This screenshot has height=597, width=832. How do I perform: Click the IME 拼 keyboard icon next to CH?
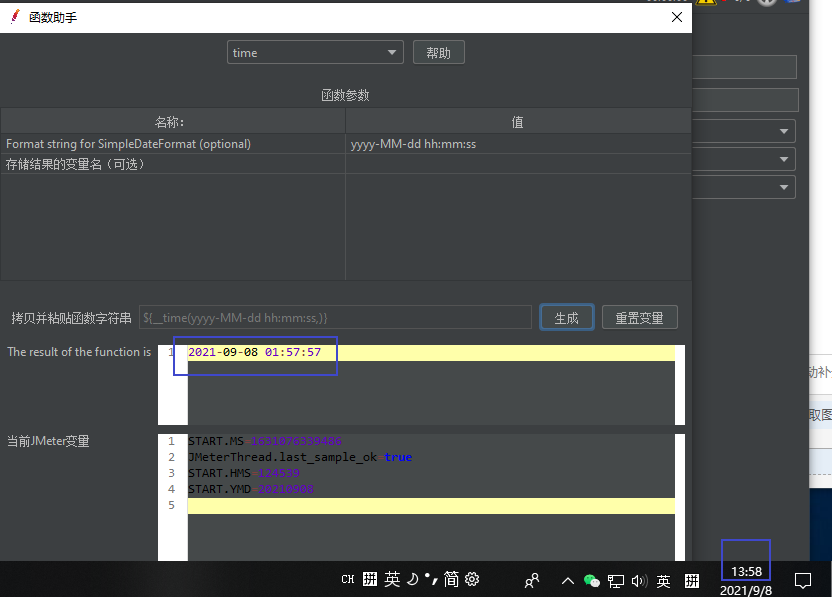point(370,579)
